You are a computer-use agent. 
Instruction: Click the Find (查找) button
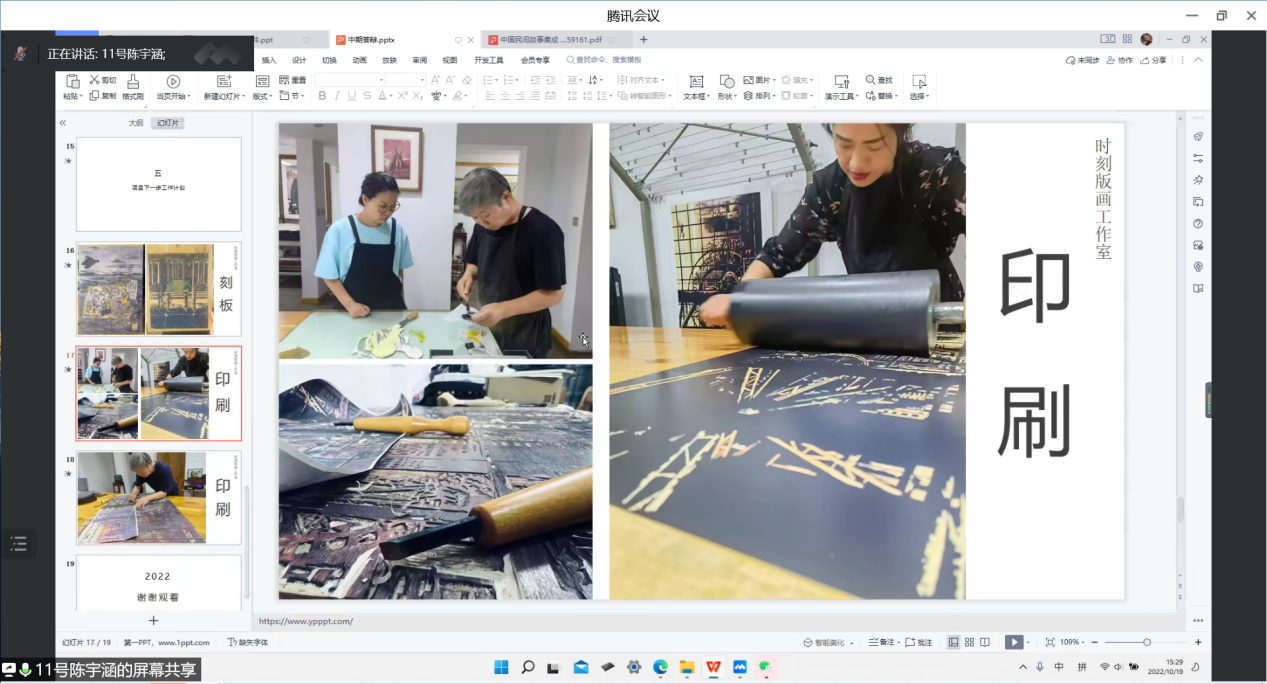coord(878,80)
